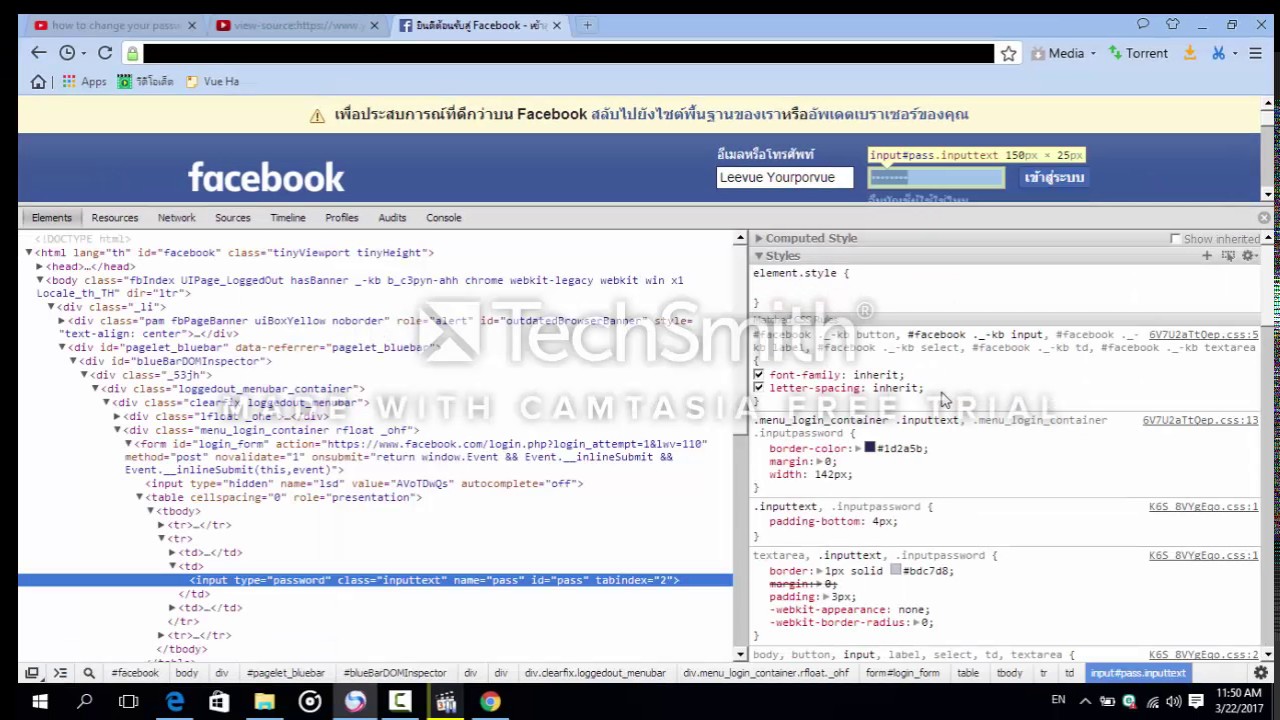The width and height of the screenshot is (1280, 720).
Task: Open the Console tab in DevTools
Action: click(444, 218)
